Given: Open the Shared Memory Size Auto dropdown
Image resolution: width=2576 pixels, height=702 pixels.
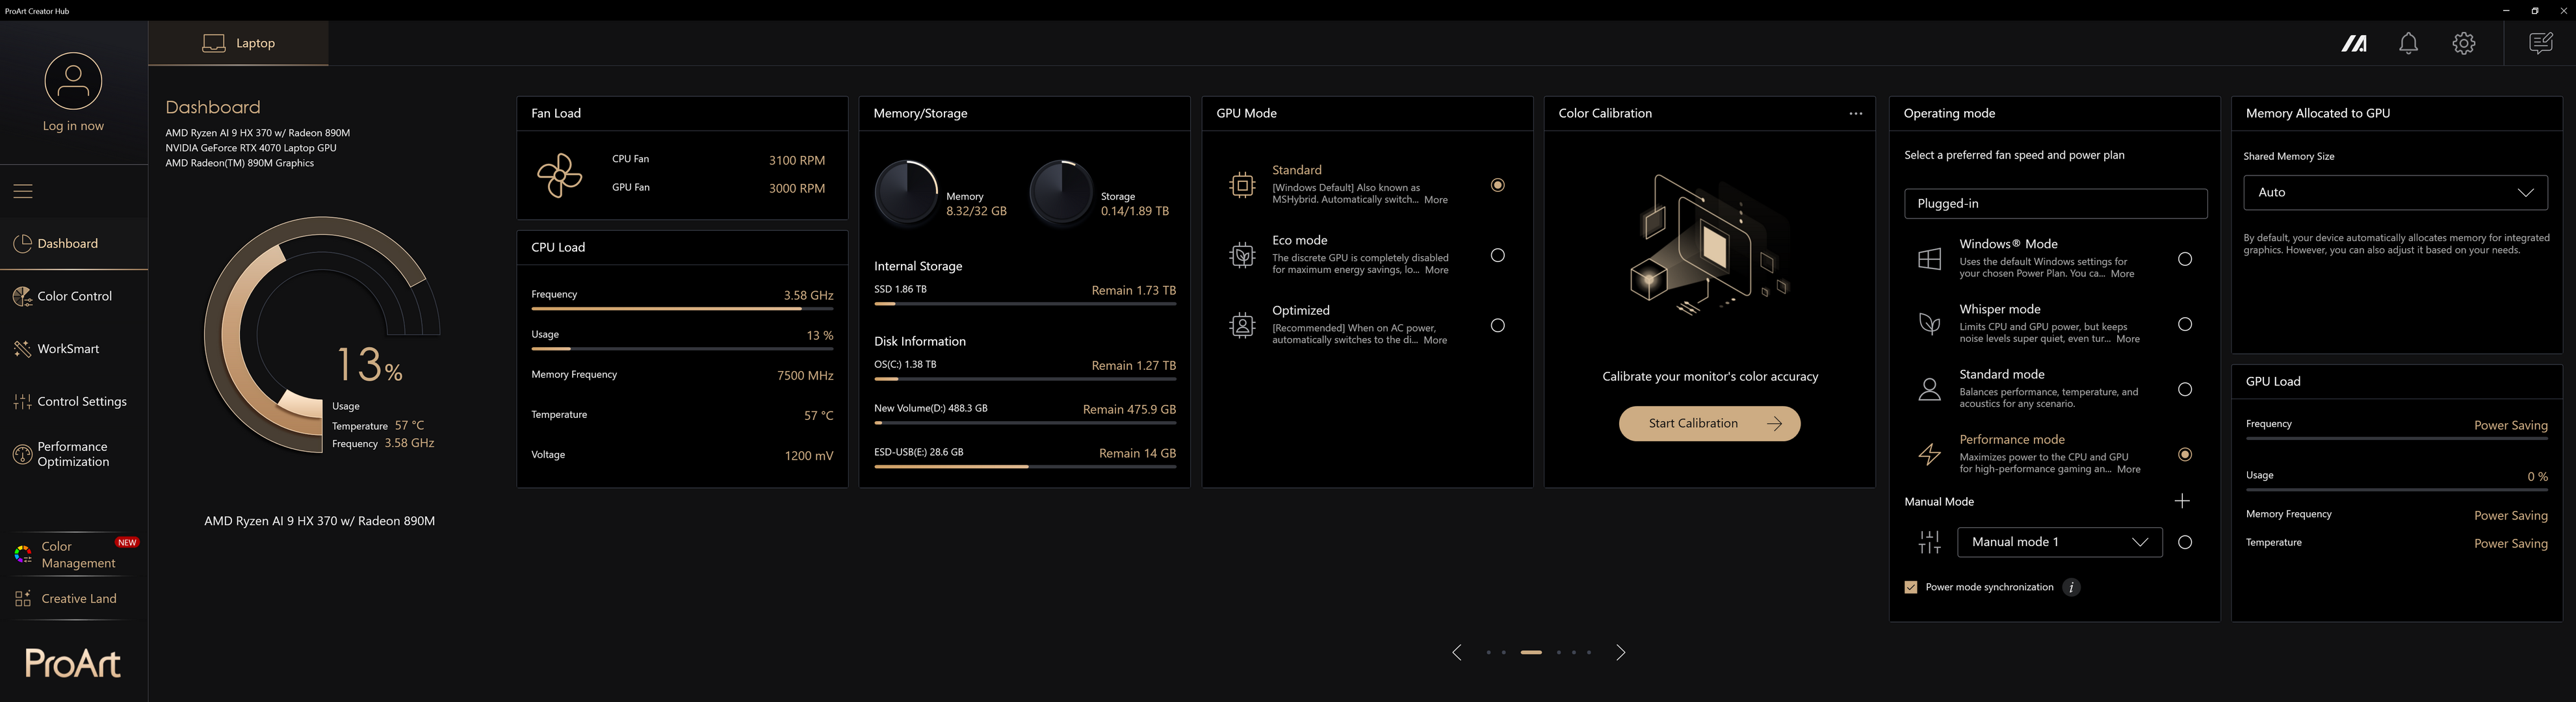Looking at the screenshot, I should [x=2395, y=192].
